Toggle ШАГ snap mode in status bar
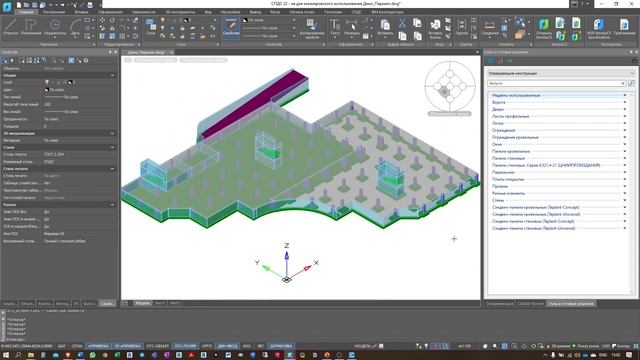Screen dimensions: 640x360 (x=62, y=346)
